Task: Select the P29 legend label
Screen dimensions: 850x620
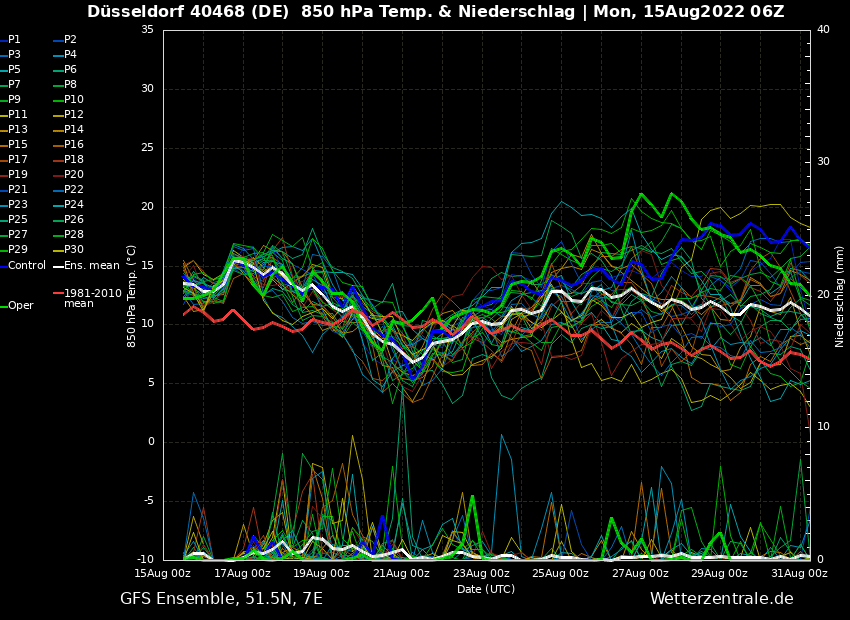Action: click(x=18, y=250)
